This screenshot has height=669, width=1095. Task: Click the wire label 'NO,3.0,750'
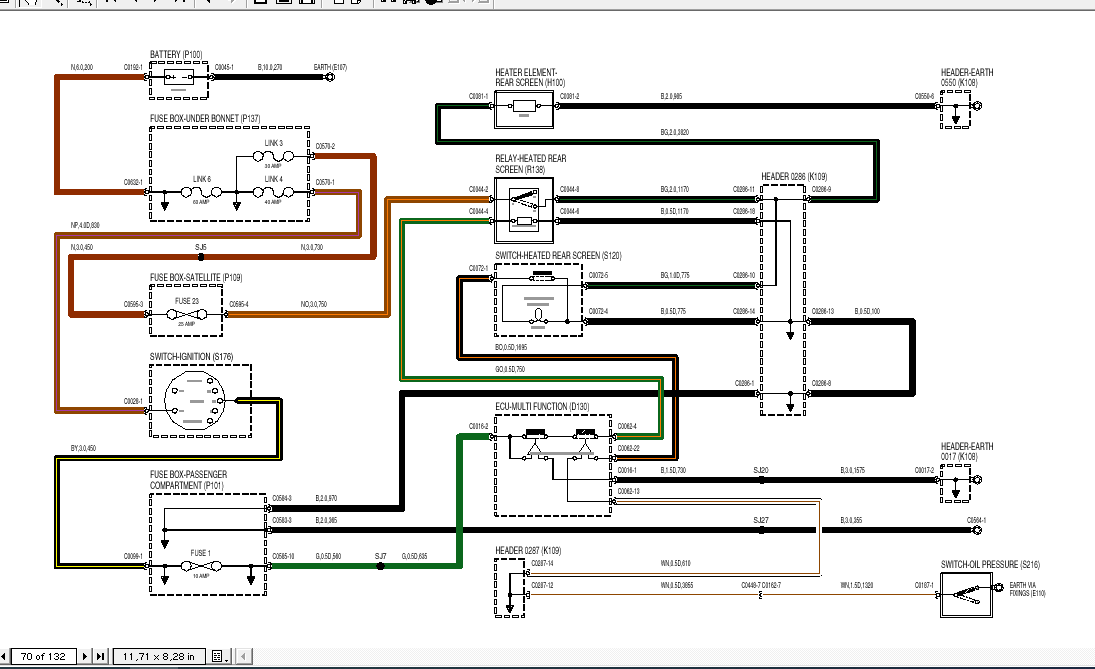[x=314, y=304]
